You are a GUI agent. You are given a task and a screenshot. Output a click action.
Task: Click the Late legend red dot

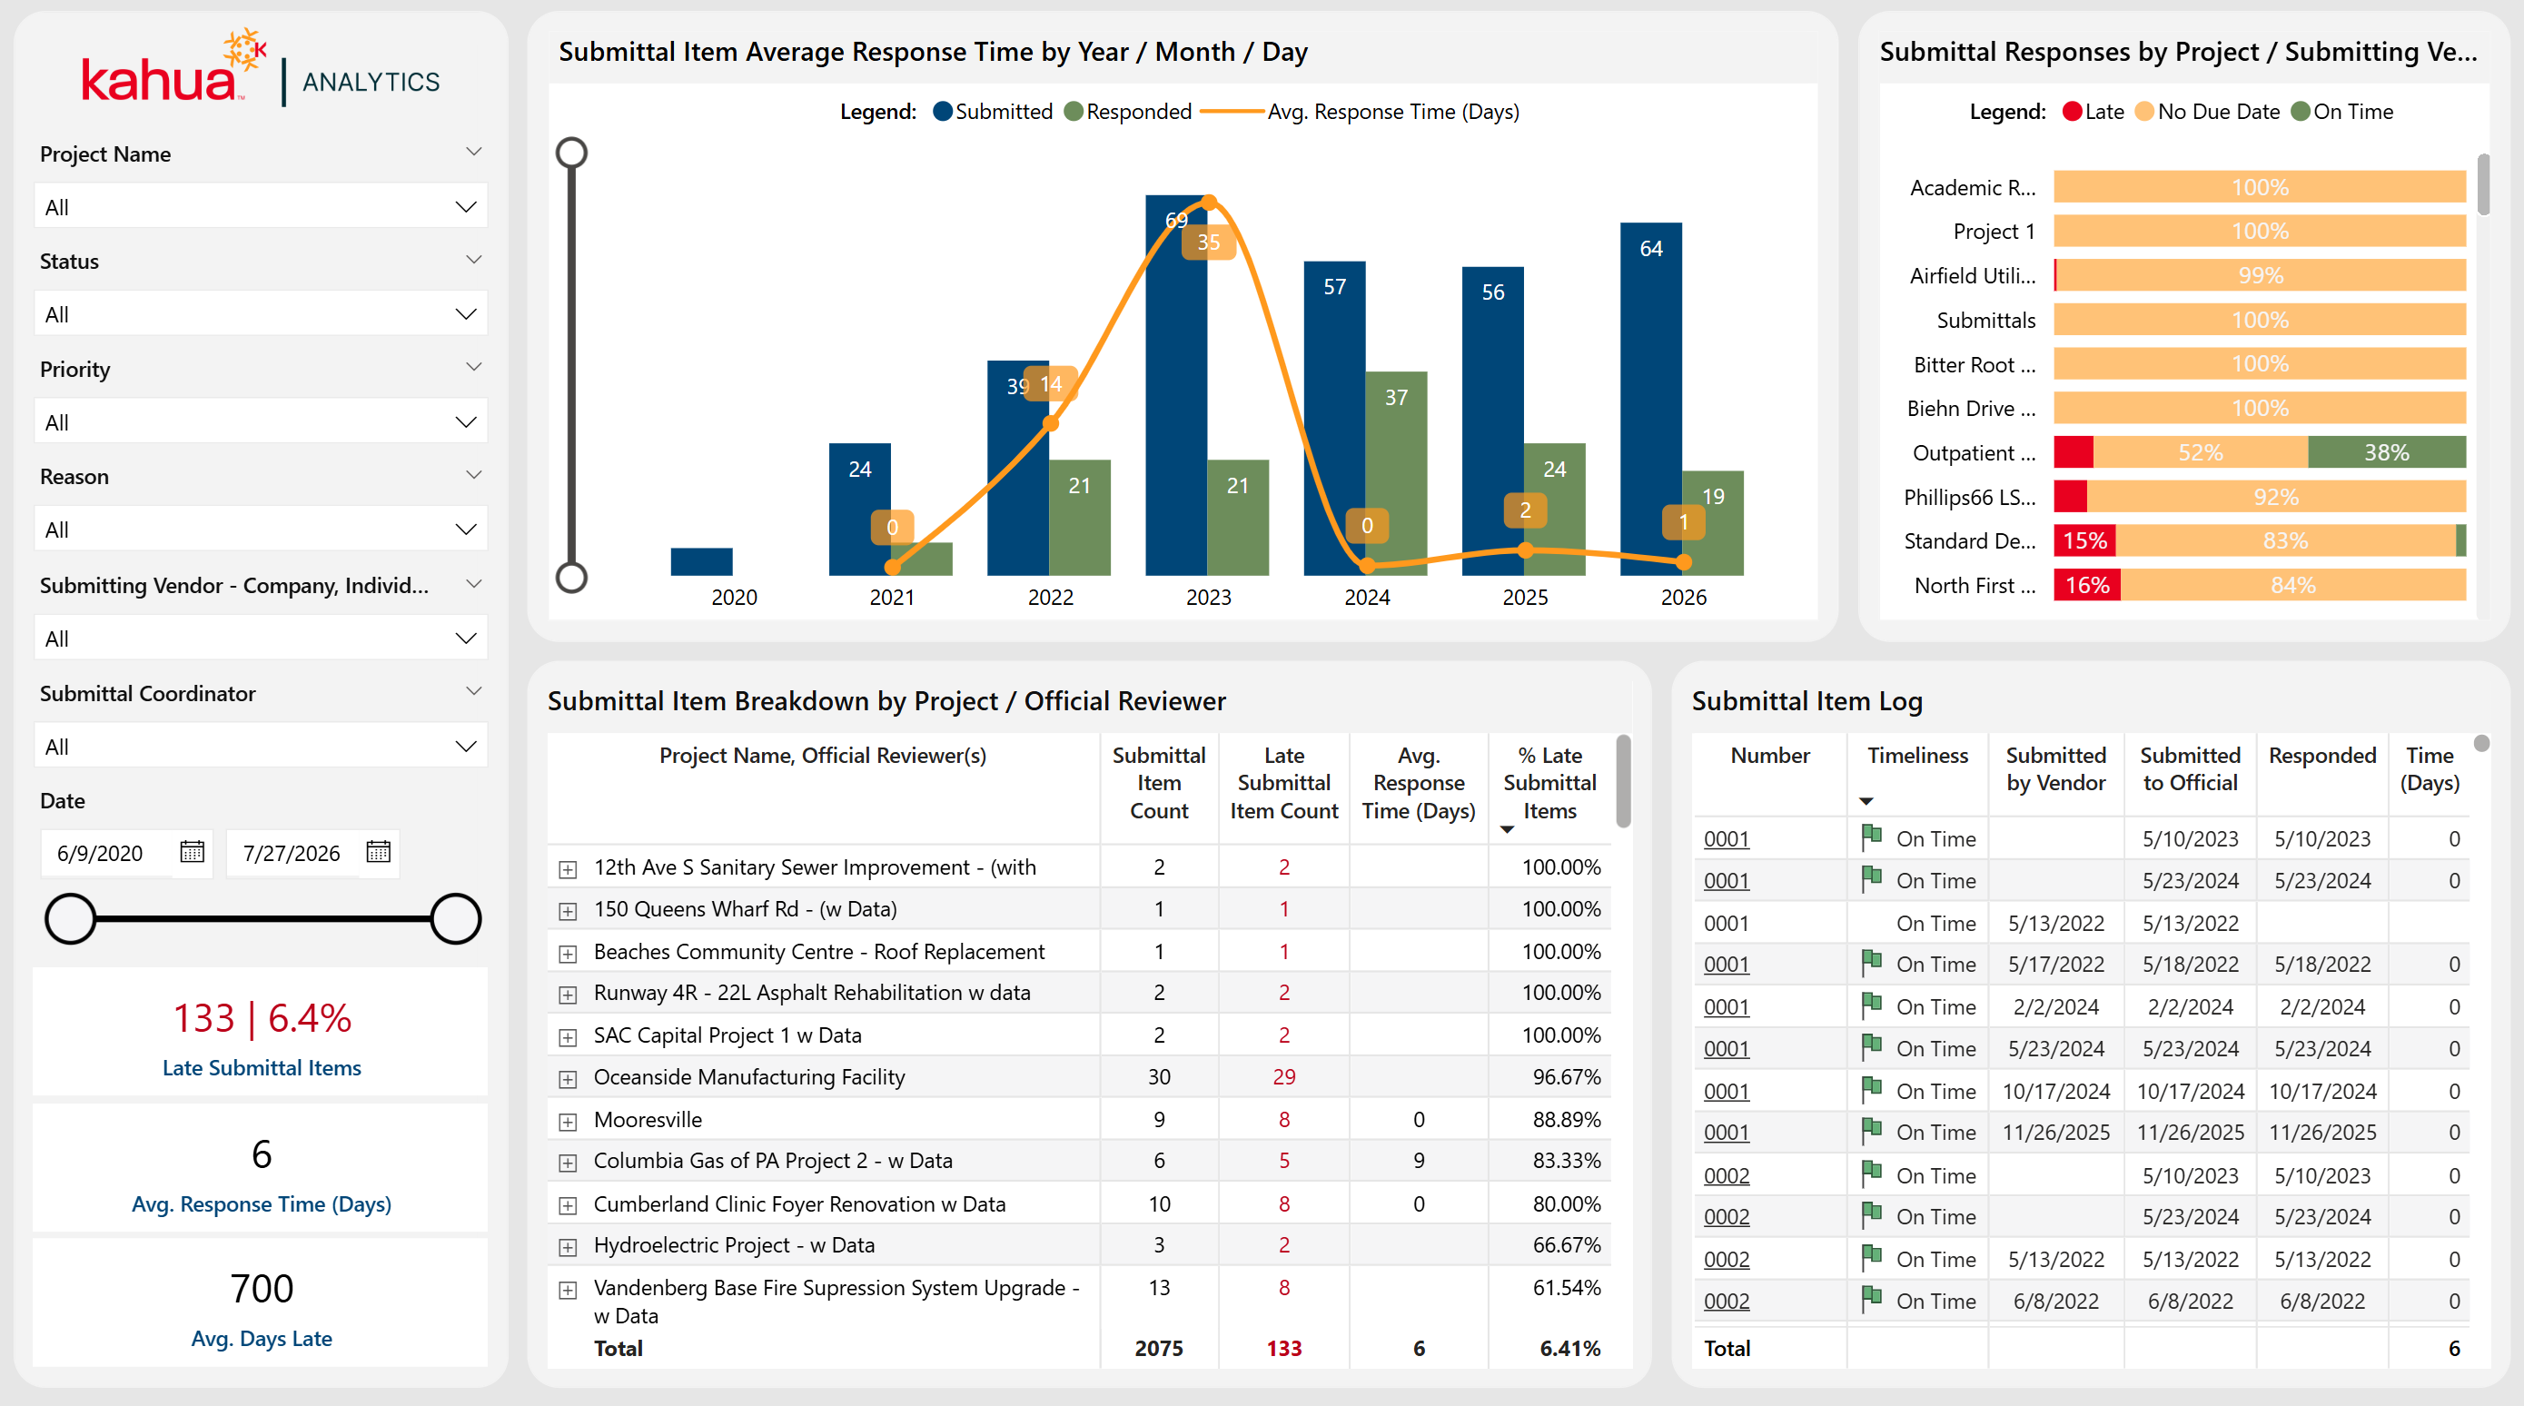2072,112
